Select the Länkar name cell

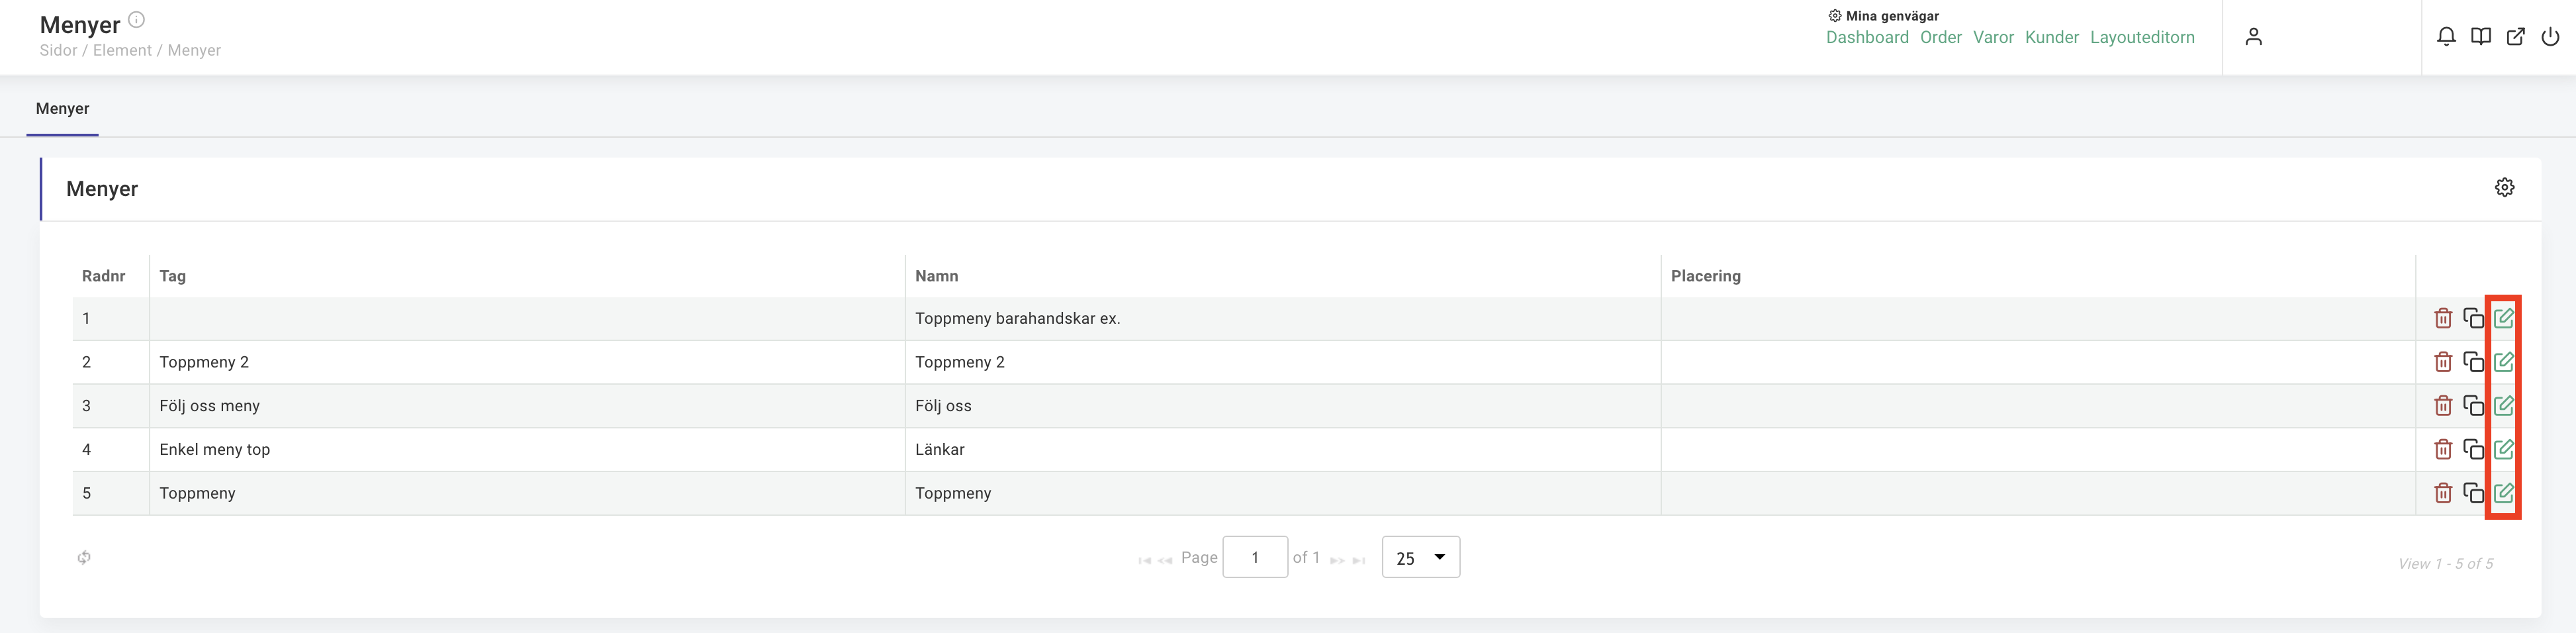click(x=1283, y=449)
